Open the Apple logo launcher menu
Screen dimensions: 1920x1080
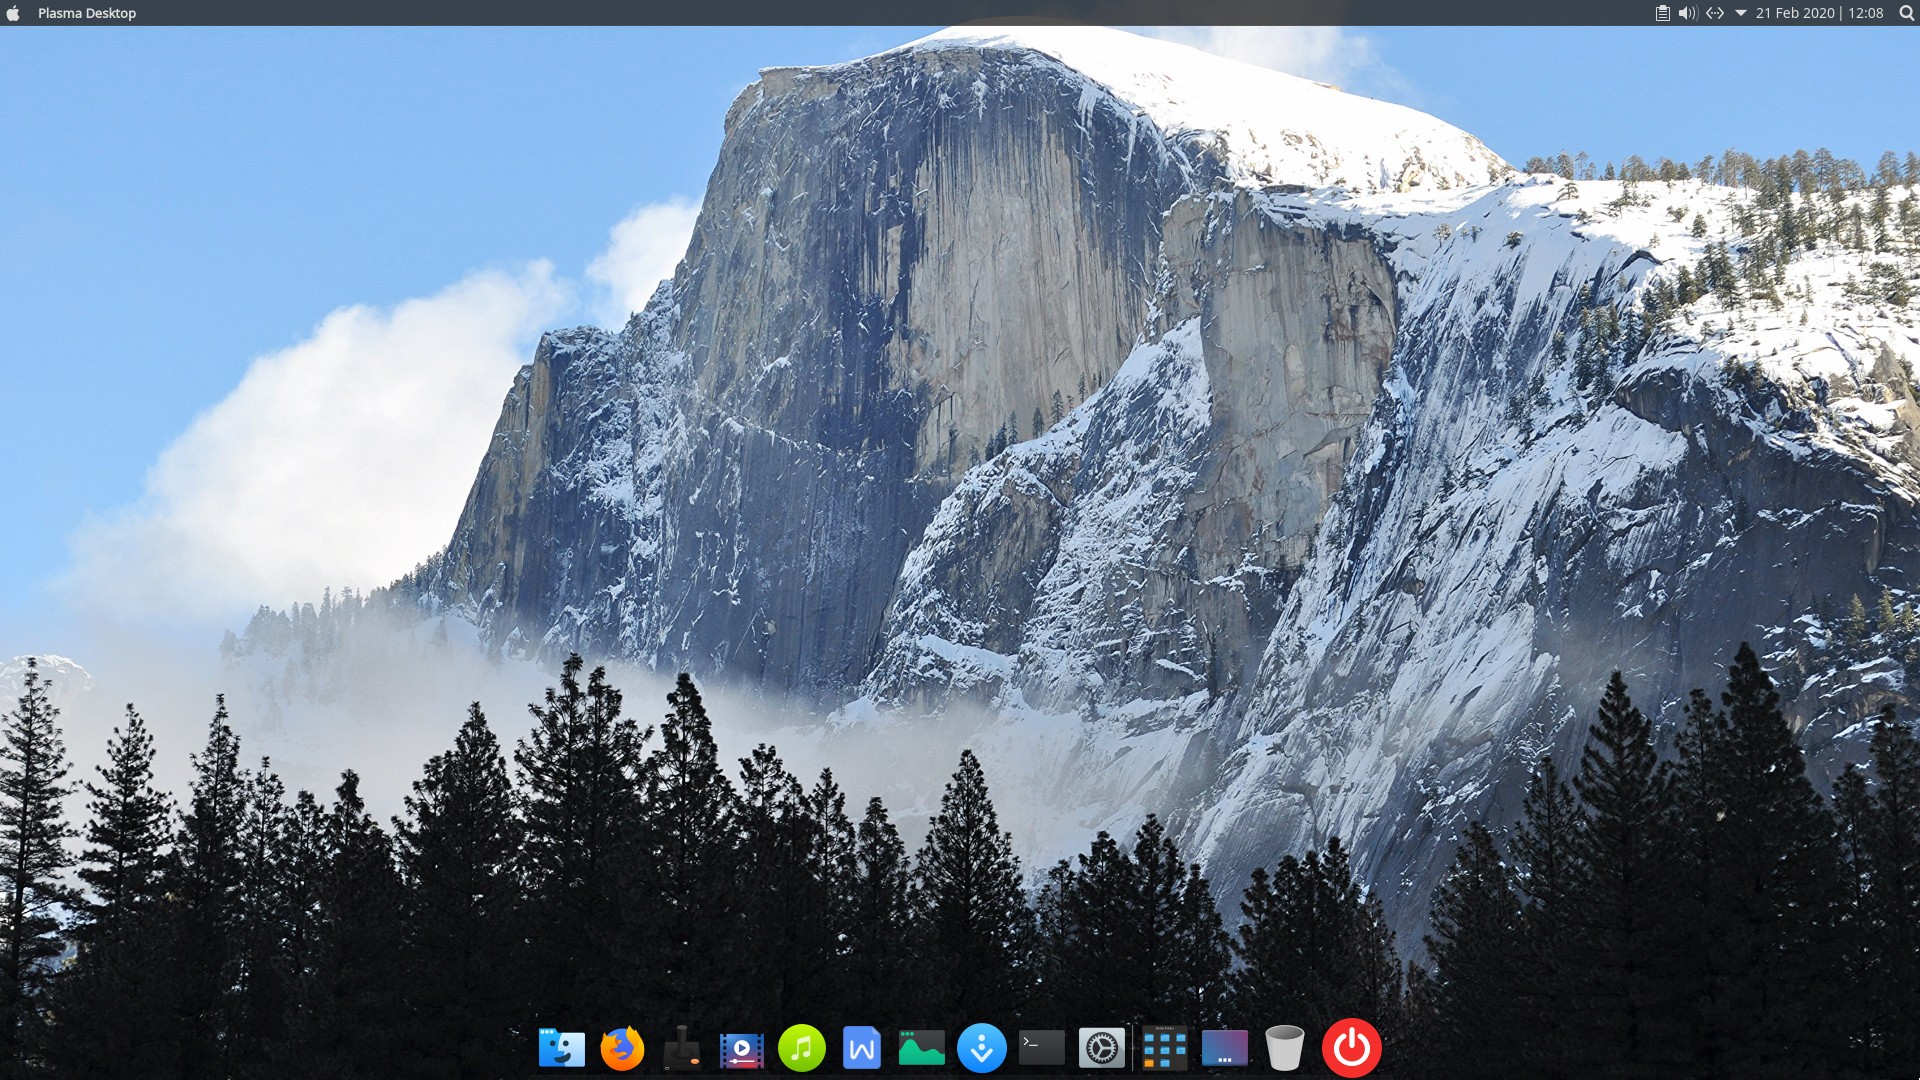point(13,13)
